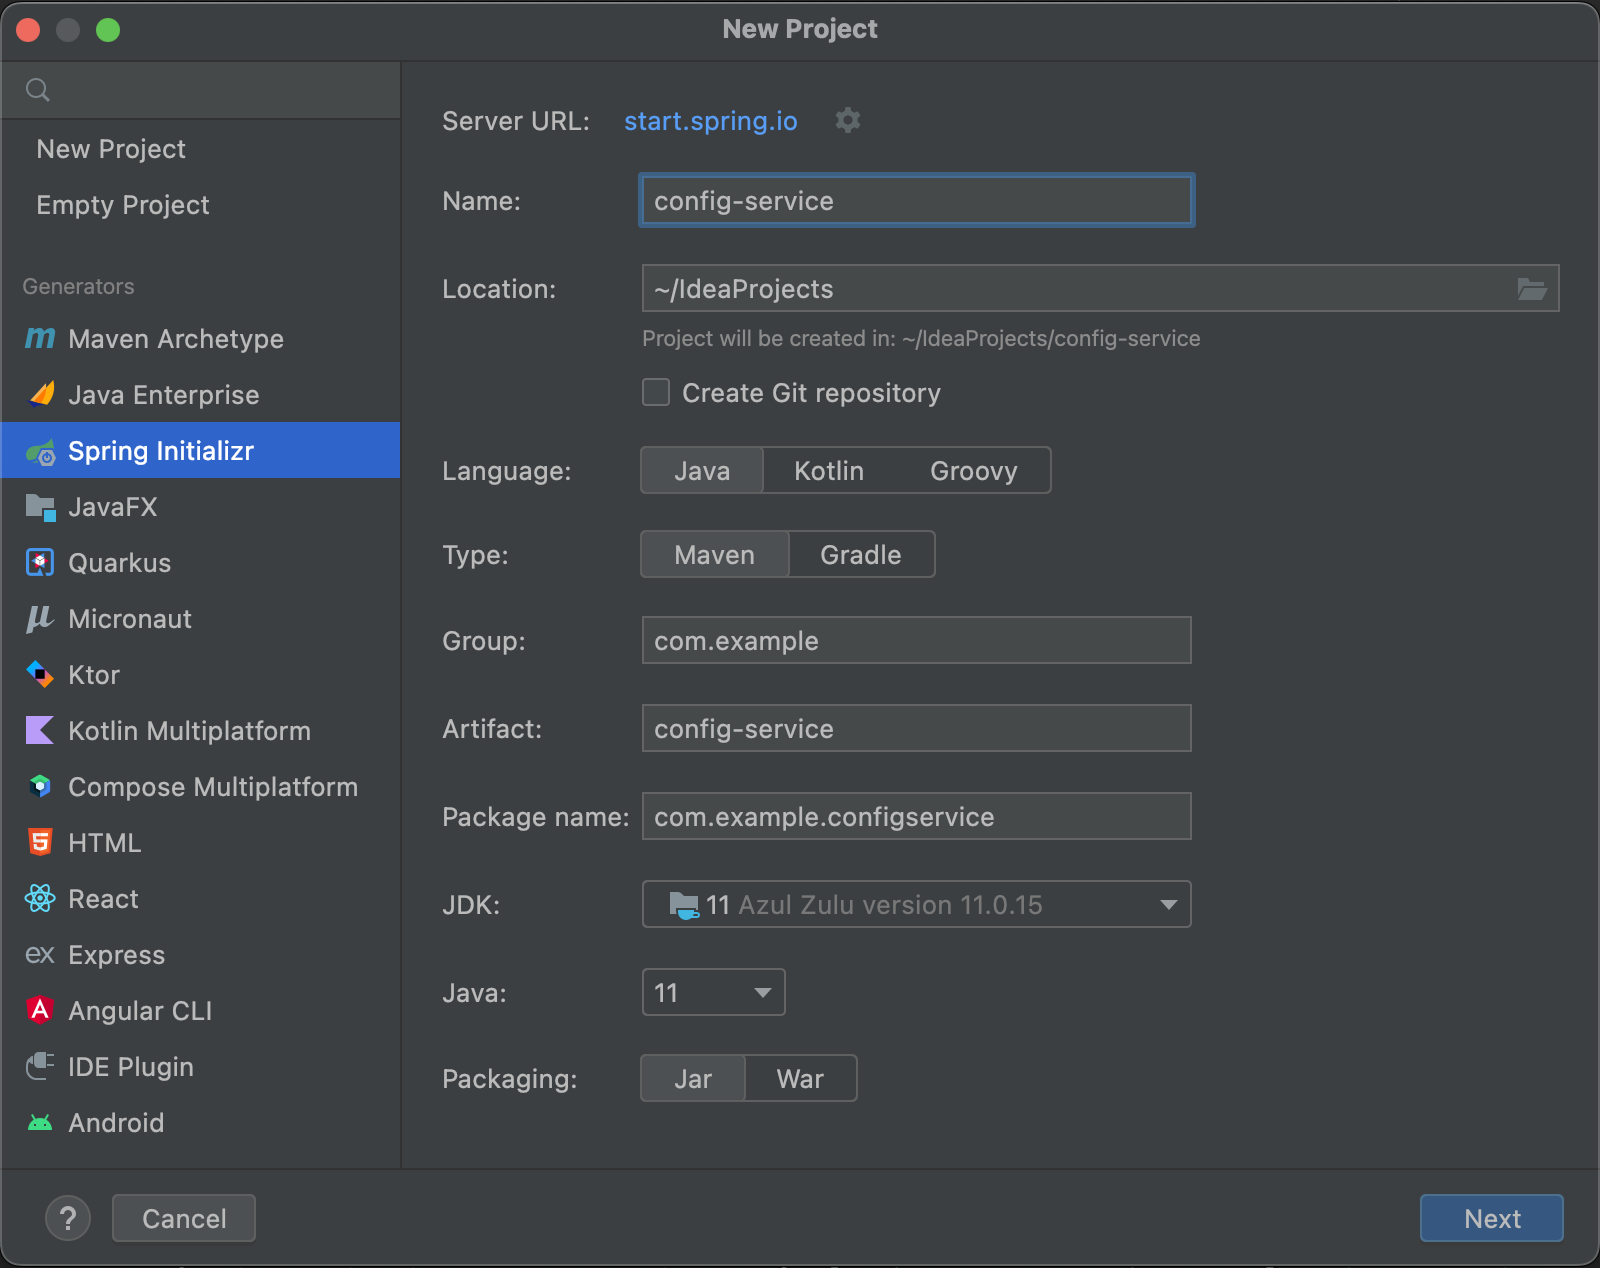Viewport: 1600px width, 1268px height.
Task: Choose Maven build type
Action: click(715, 555)
